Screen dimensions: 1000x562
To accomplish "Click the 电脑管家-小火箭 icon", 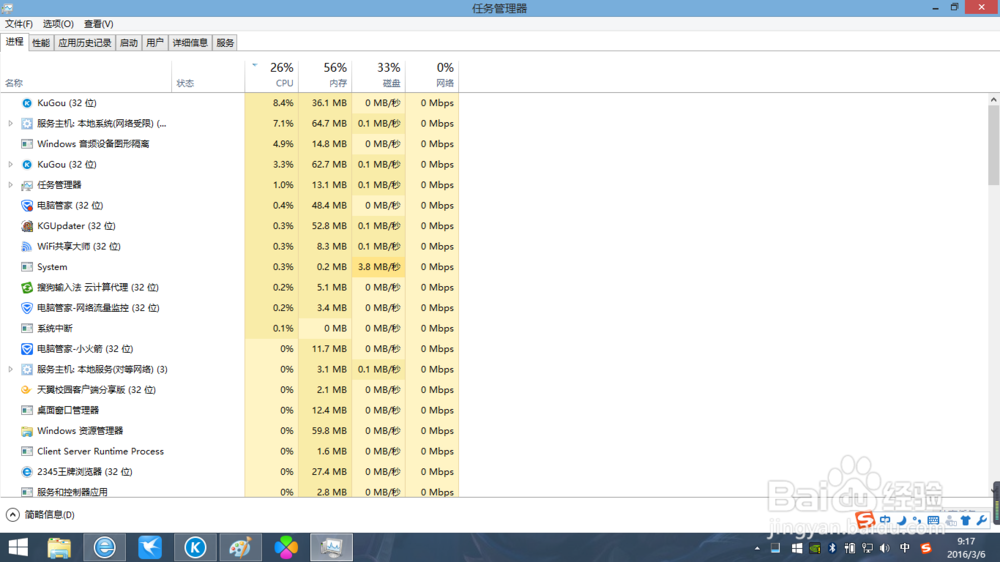I will coord(27,349).
